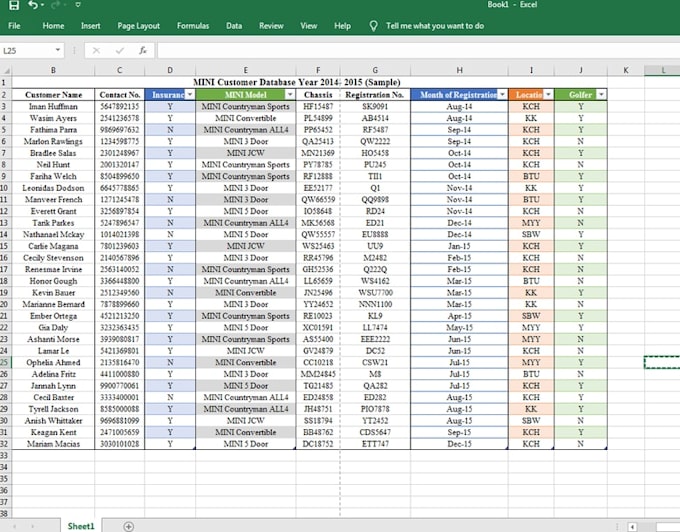Screen dimensions: 680x532
Task: Switch to the Home ribbon tab
Action: pyautogui.click(x=53, y=26)
